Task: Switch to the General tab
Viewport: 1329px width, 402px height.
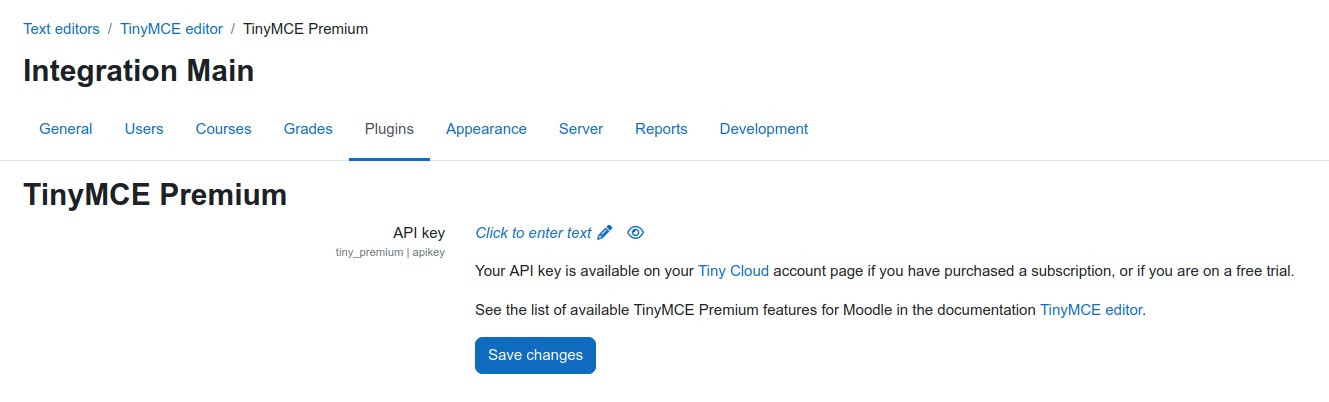Action: click(66, 129)
